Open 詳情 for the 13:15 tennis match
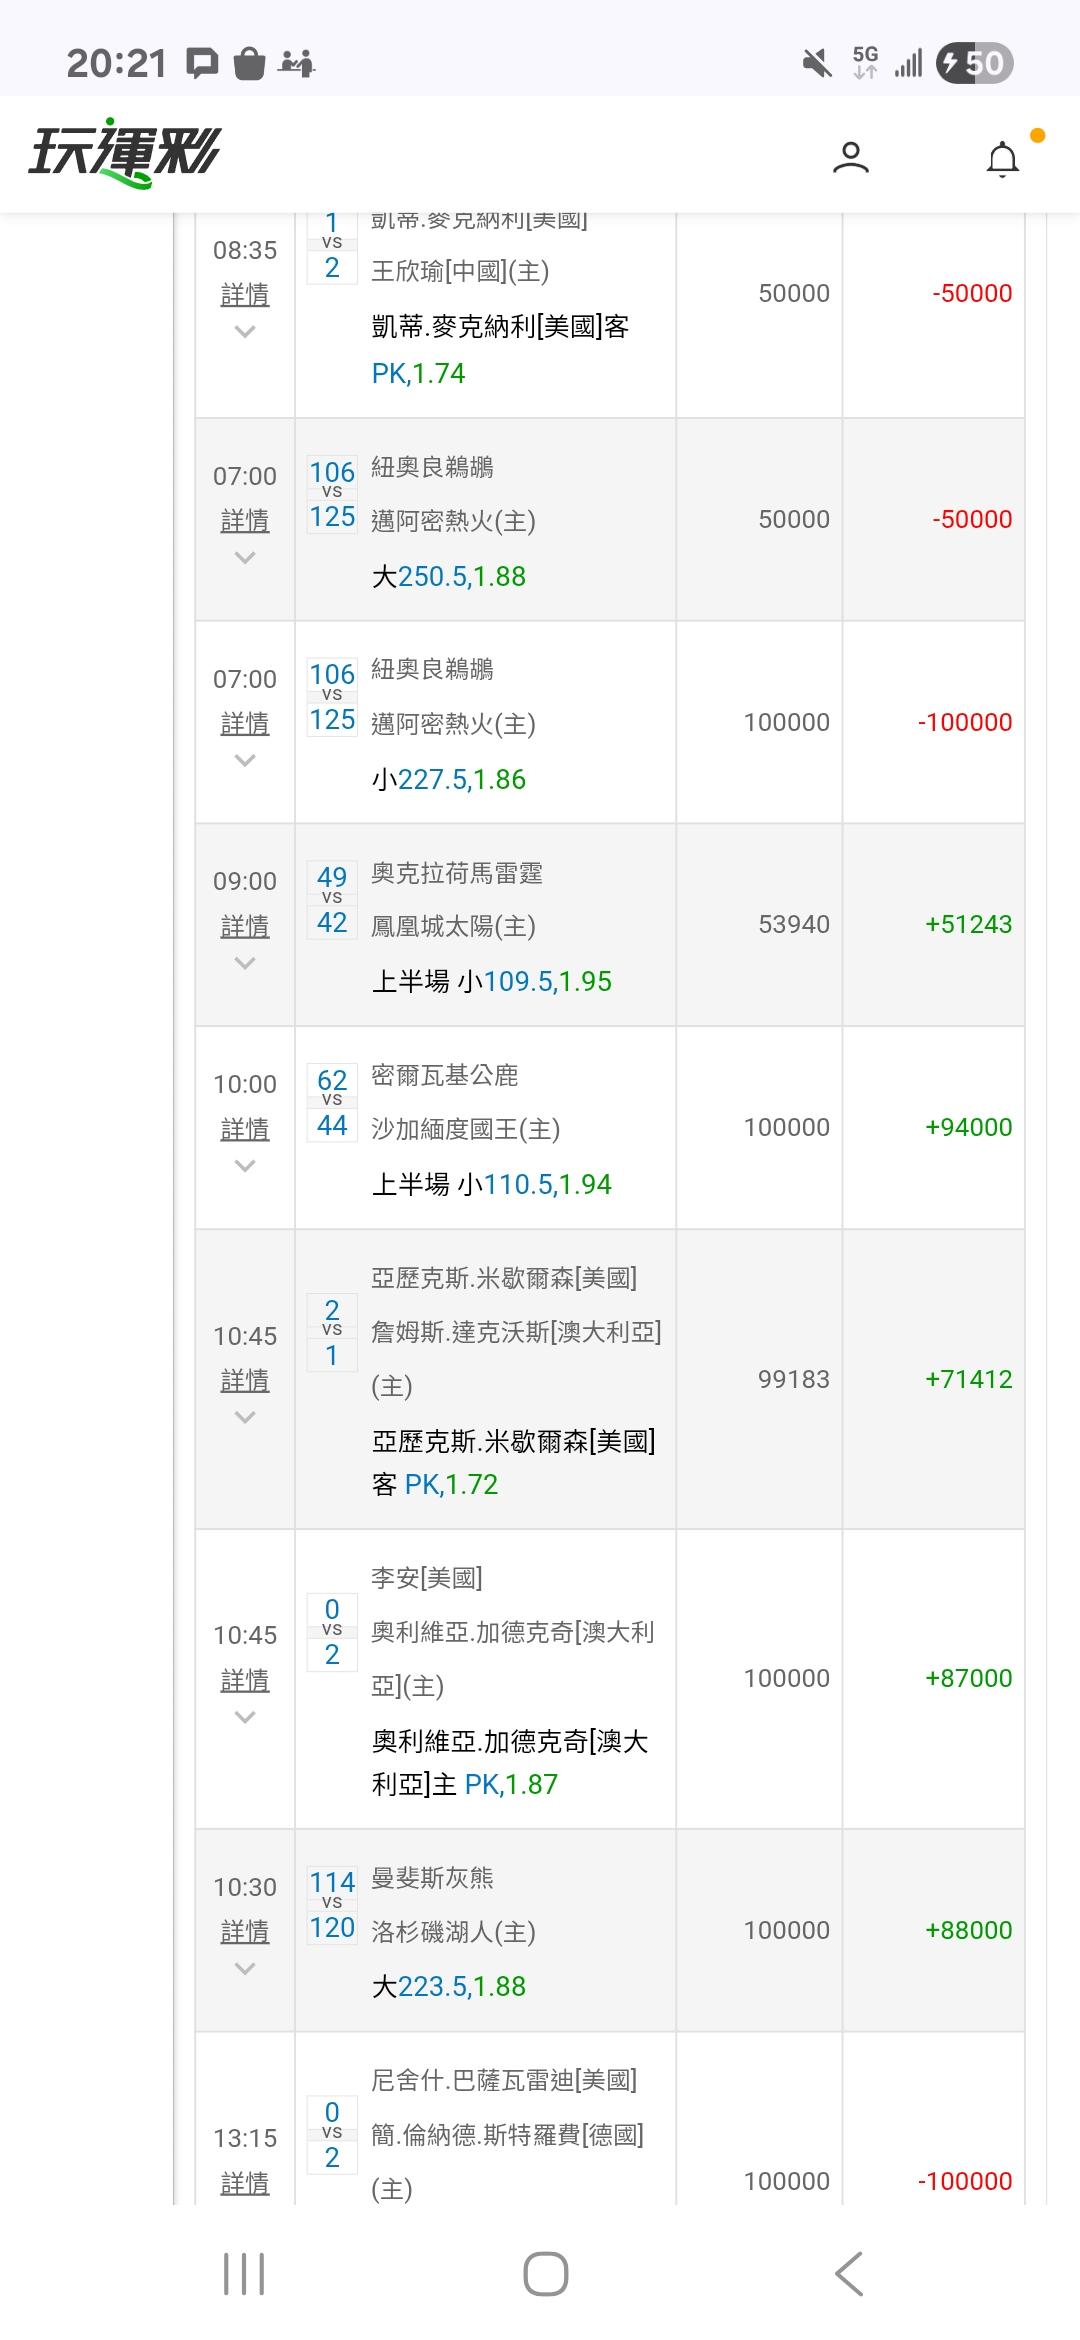1080x2340 pixels. click(245, 2183)
